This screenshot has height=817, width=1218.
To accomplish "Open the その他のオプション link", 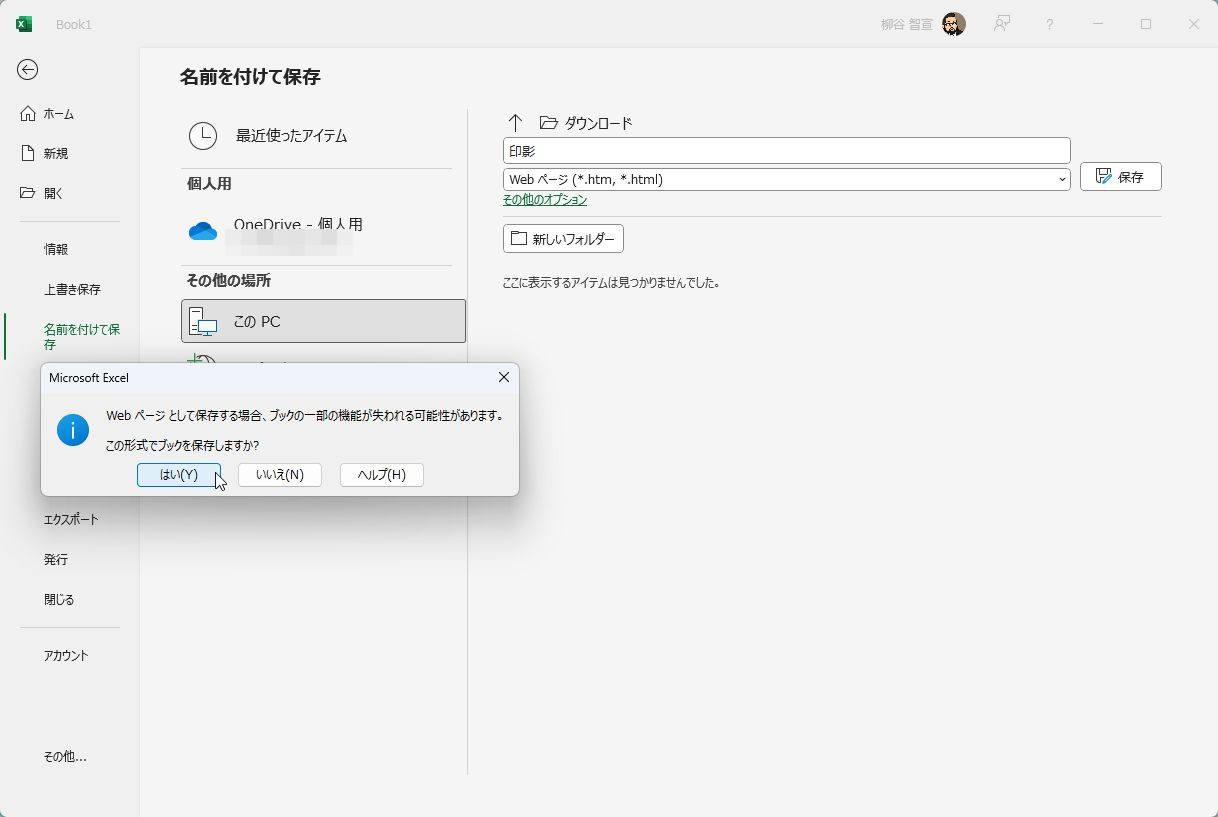I will point(544,199).
